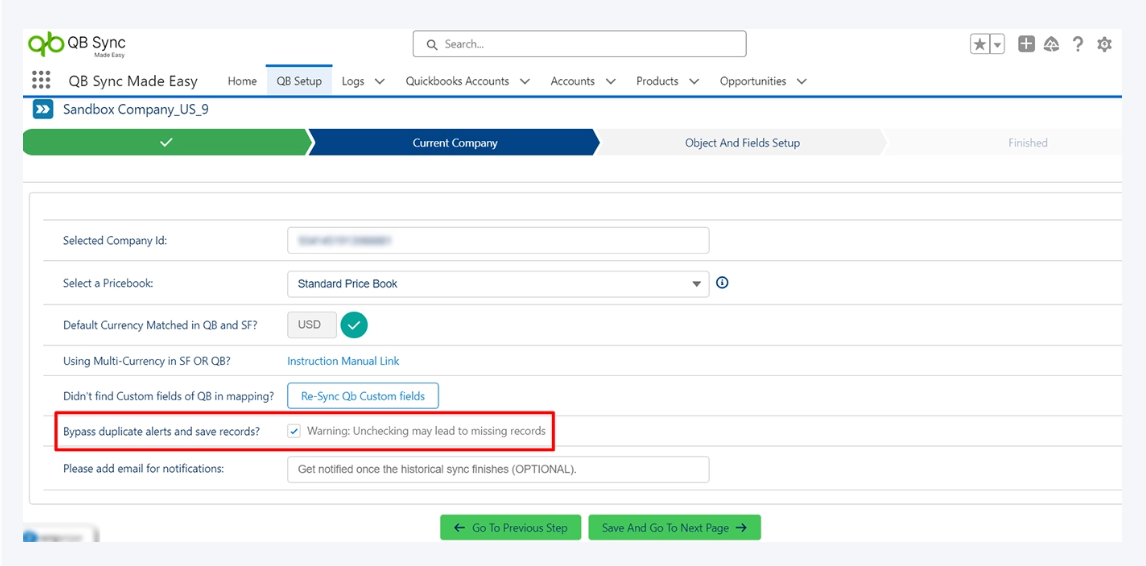Uncheck the bypass duplicate alerts checkbox

(x=294, y=431)
